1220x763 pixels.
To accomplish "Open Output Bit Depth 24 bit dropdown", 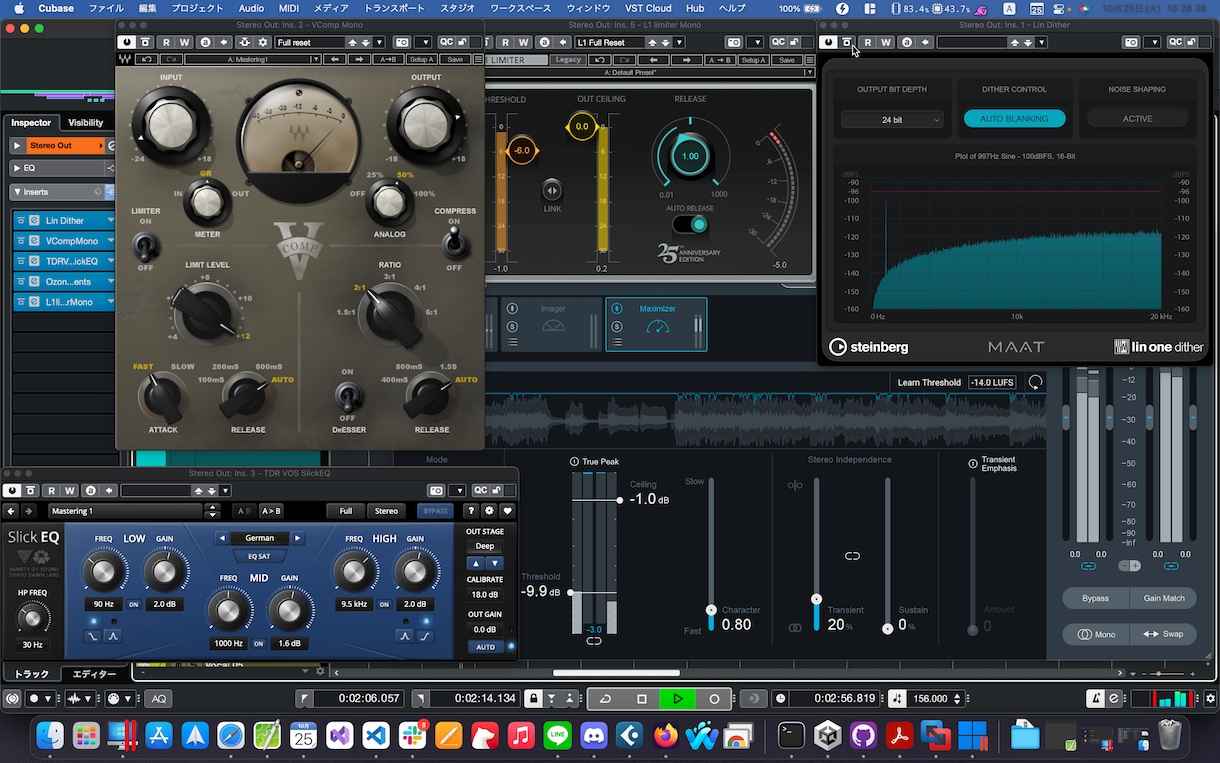I will (892, 120).
